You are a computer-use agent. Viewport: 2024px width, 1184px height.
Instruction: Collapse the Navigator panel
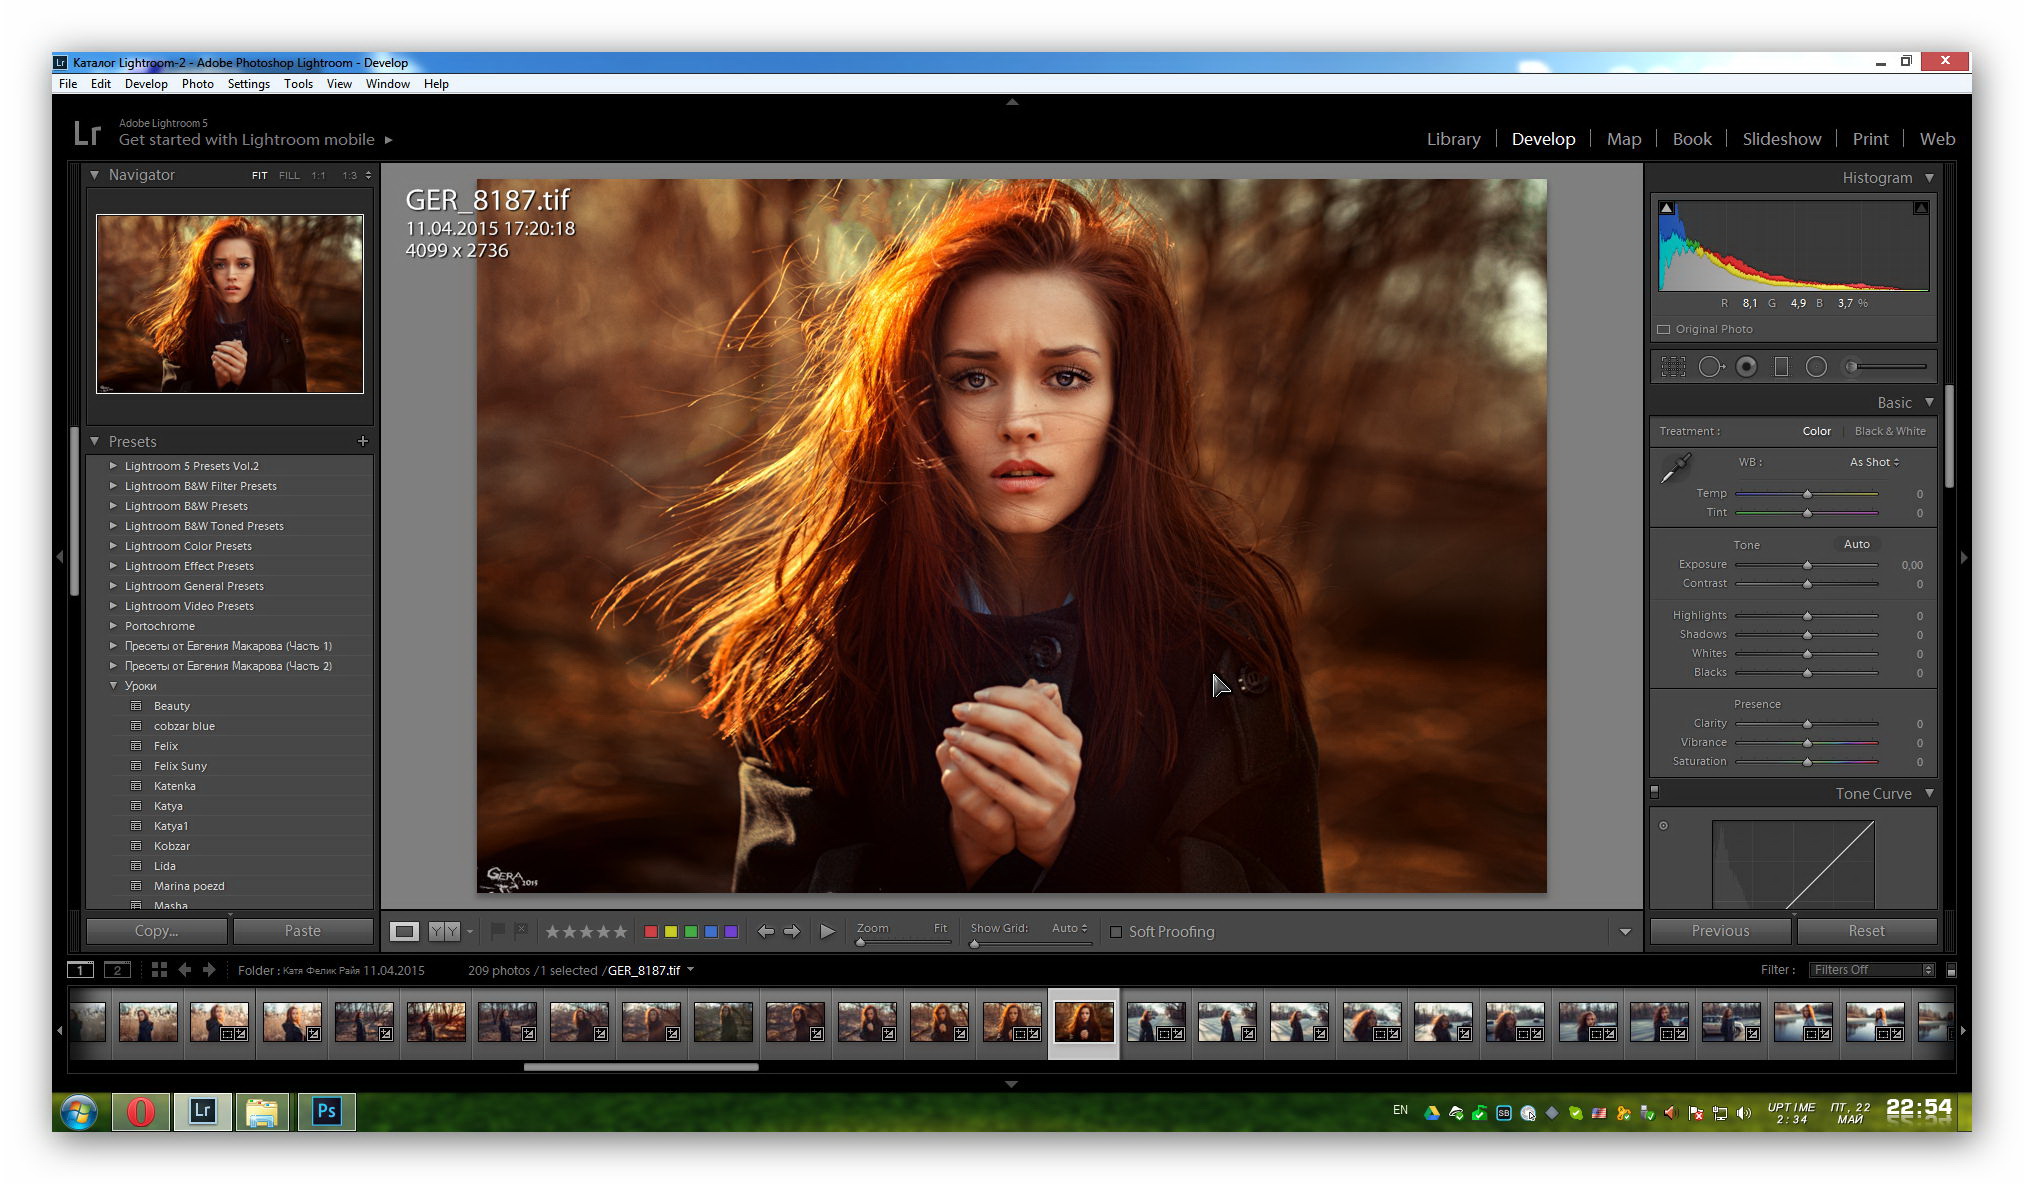click(x=94, y=175)
